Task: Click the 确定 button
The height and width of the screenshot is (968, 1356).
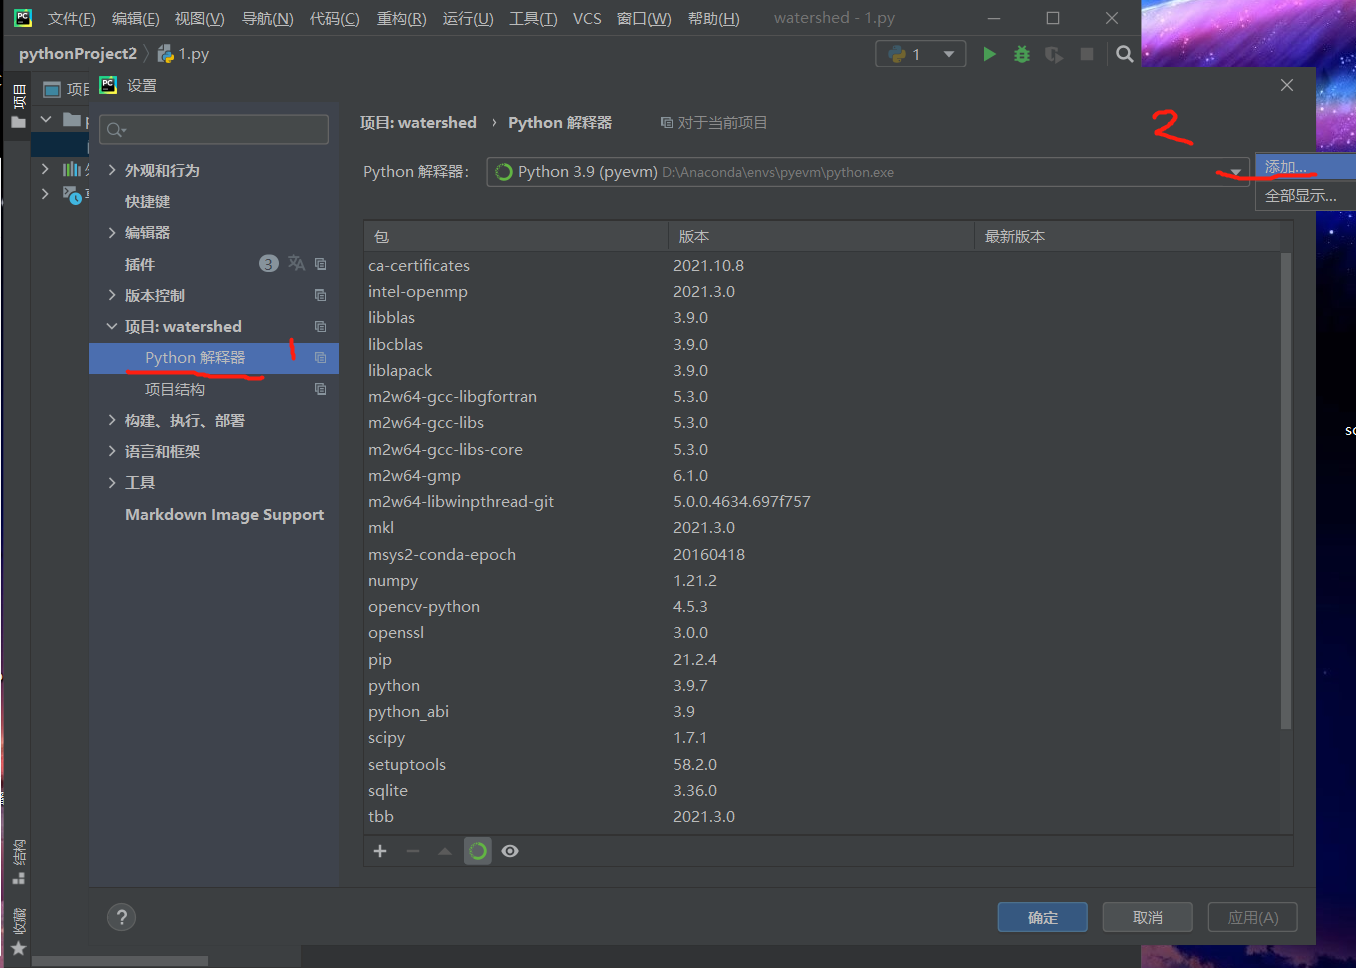Action: [x=1042, y=917]
